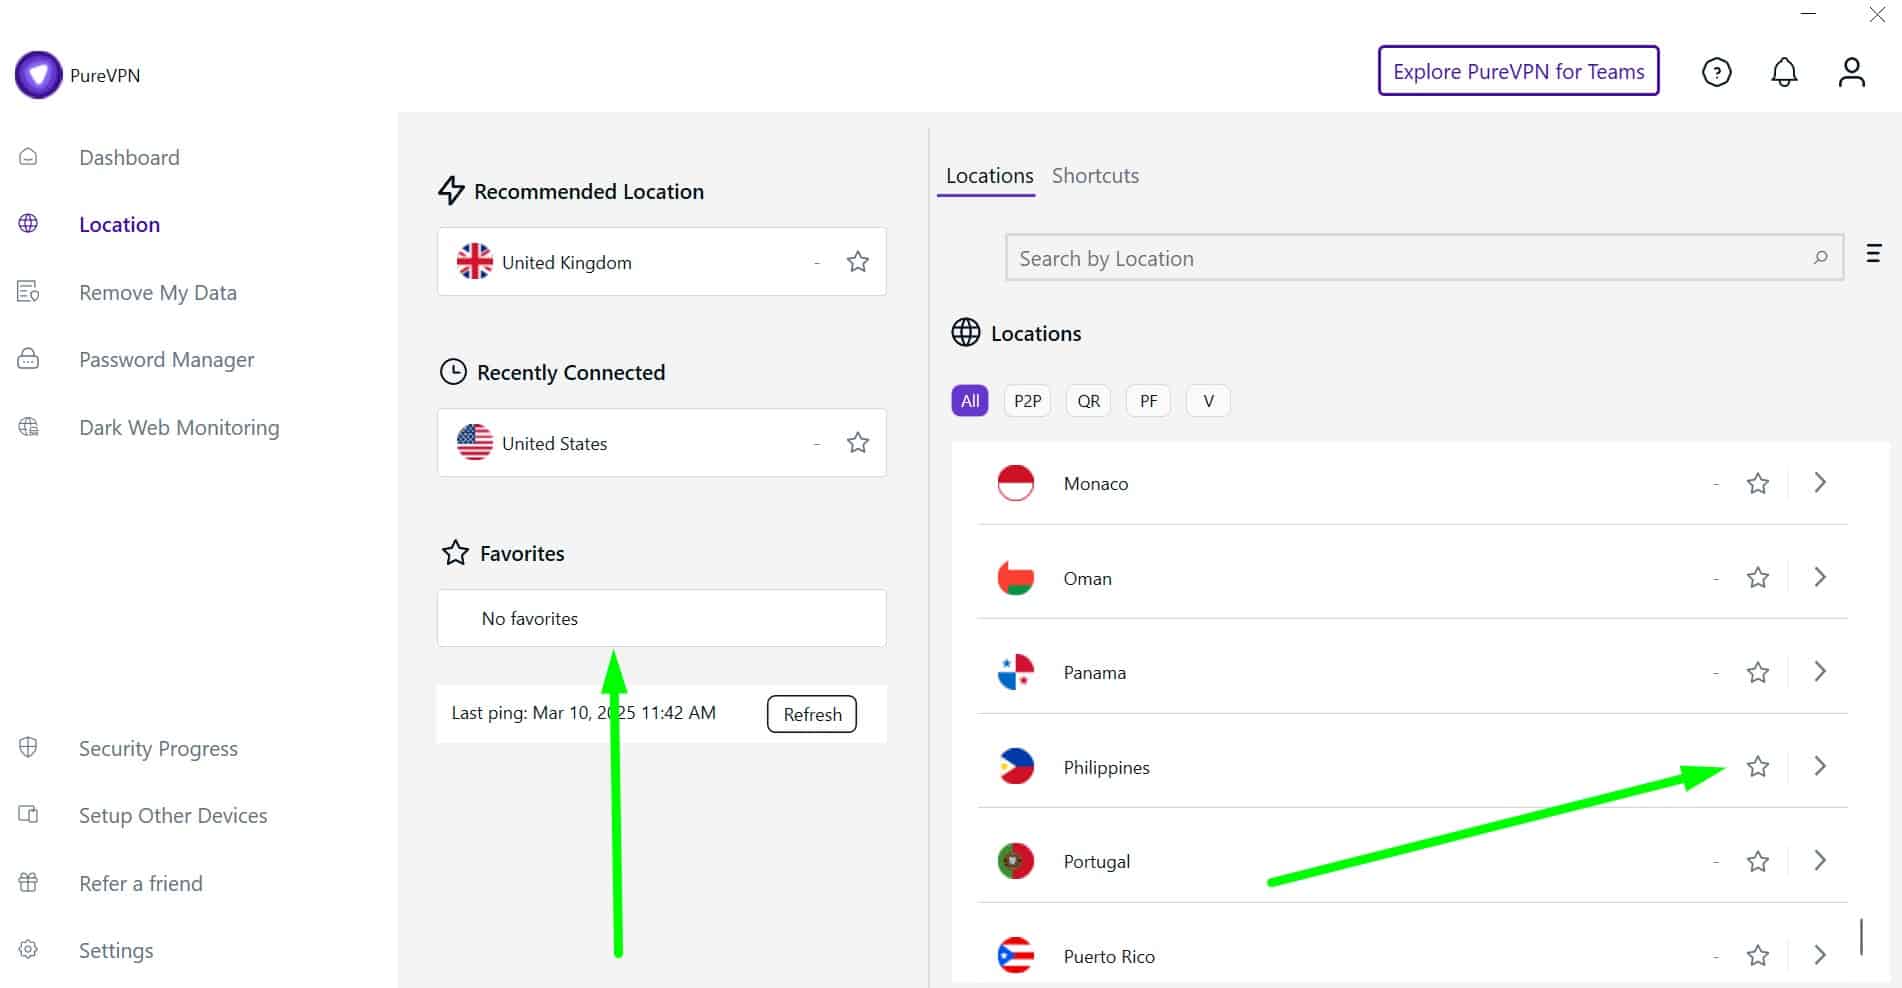Open Password Manager page
Screen dimensions: 1902x988
click(166, 359)
